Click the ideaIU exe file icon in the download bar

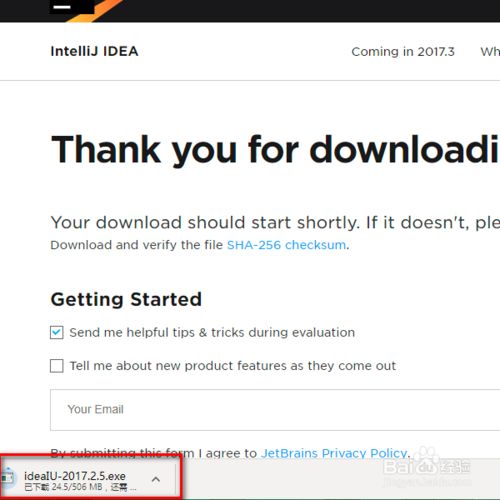pos(7,478)
